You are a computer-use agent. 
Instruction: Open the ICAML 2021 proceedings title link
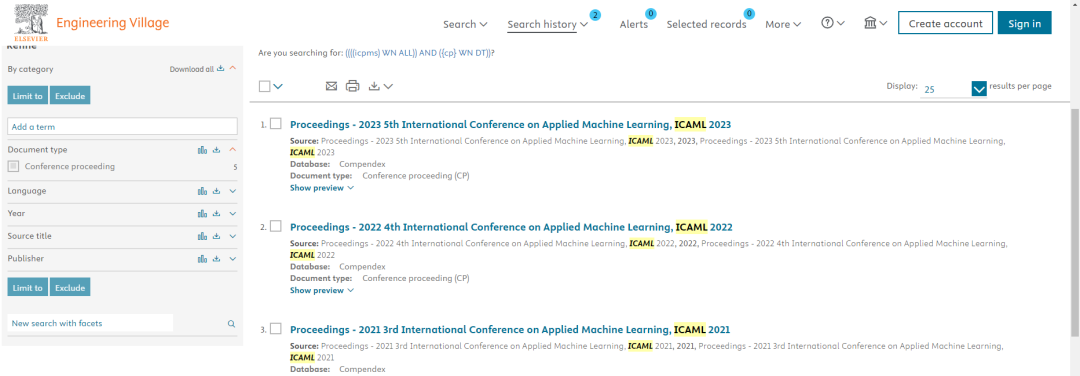point(510,329)
